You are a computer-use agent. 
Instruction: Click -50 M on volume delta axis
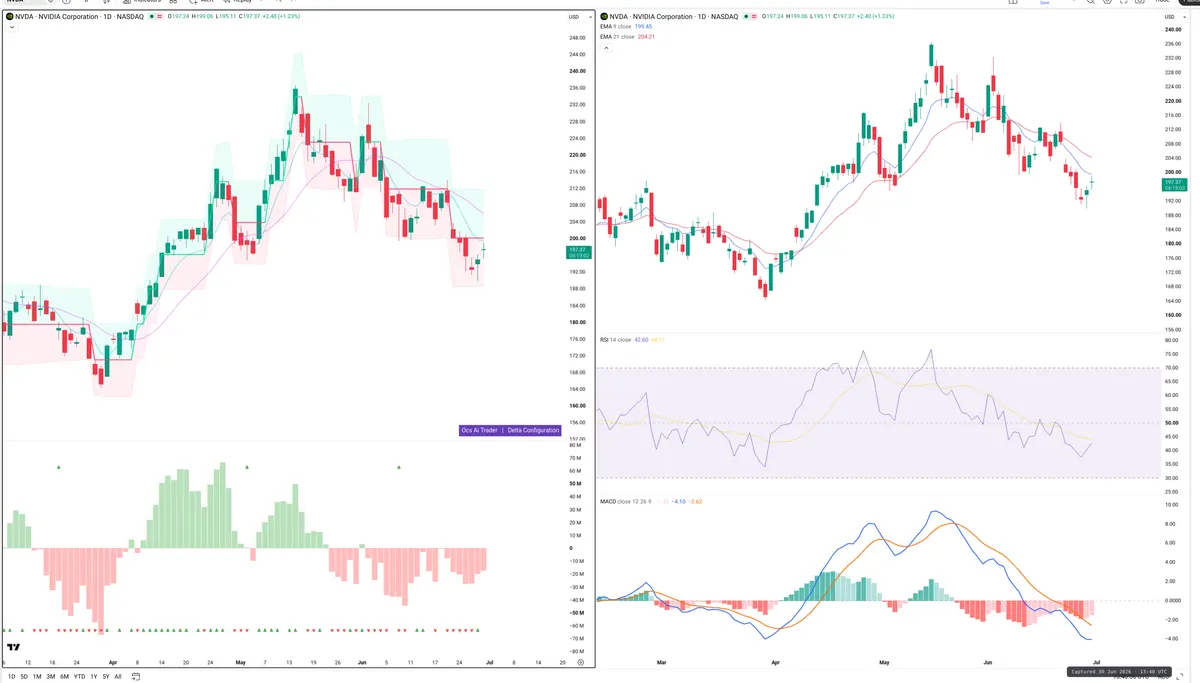(575, 613)
